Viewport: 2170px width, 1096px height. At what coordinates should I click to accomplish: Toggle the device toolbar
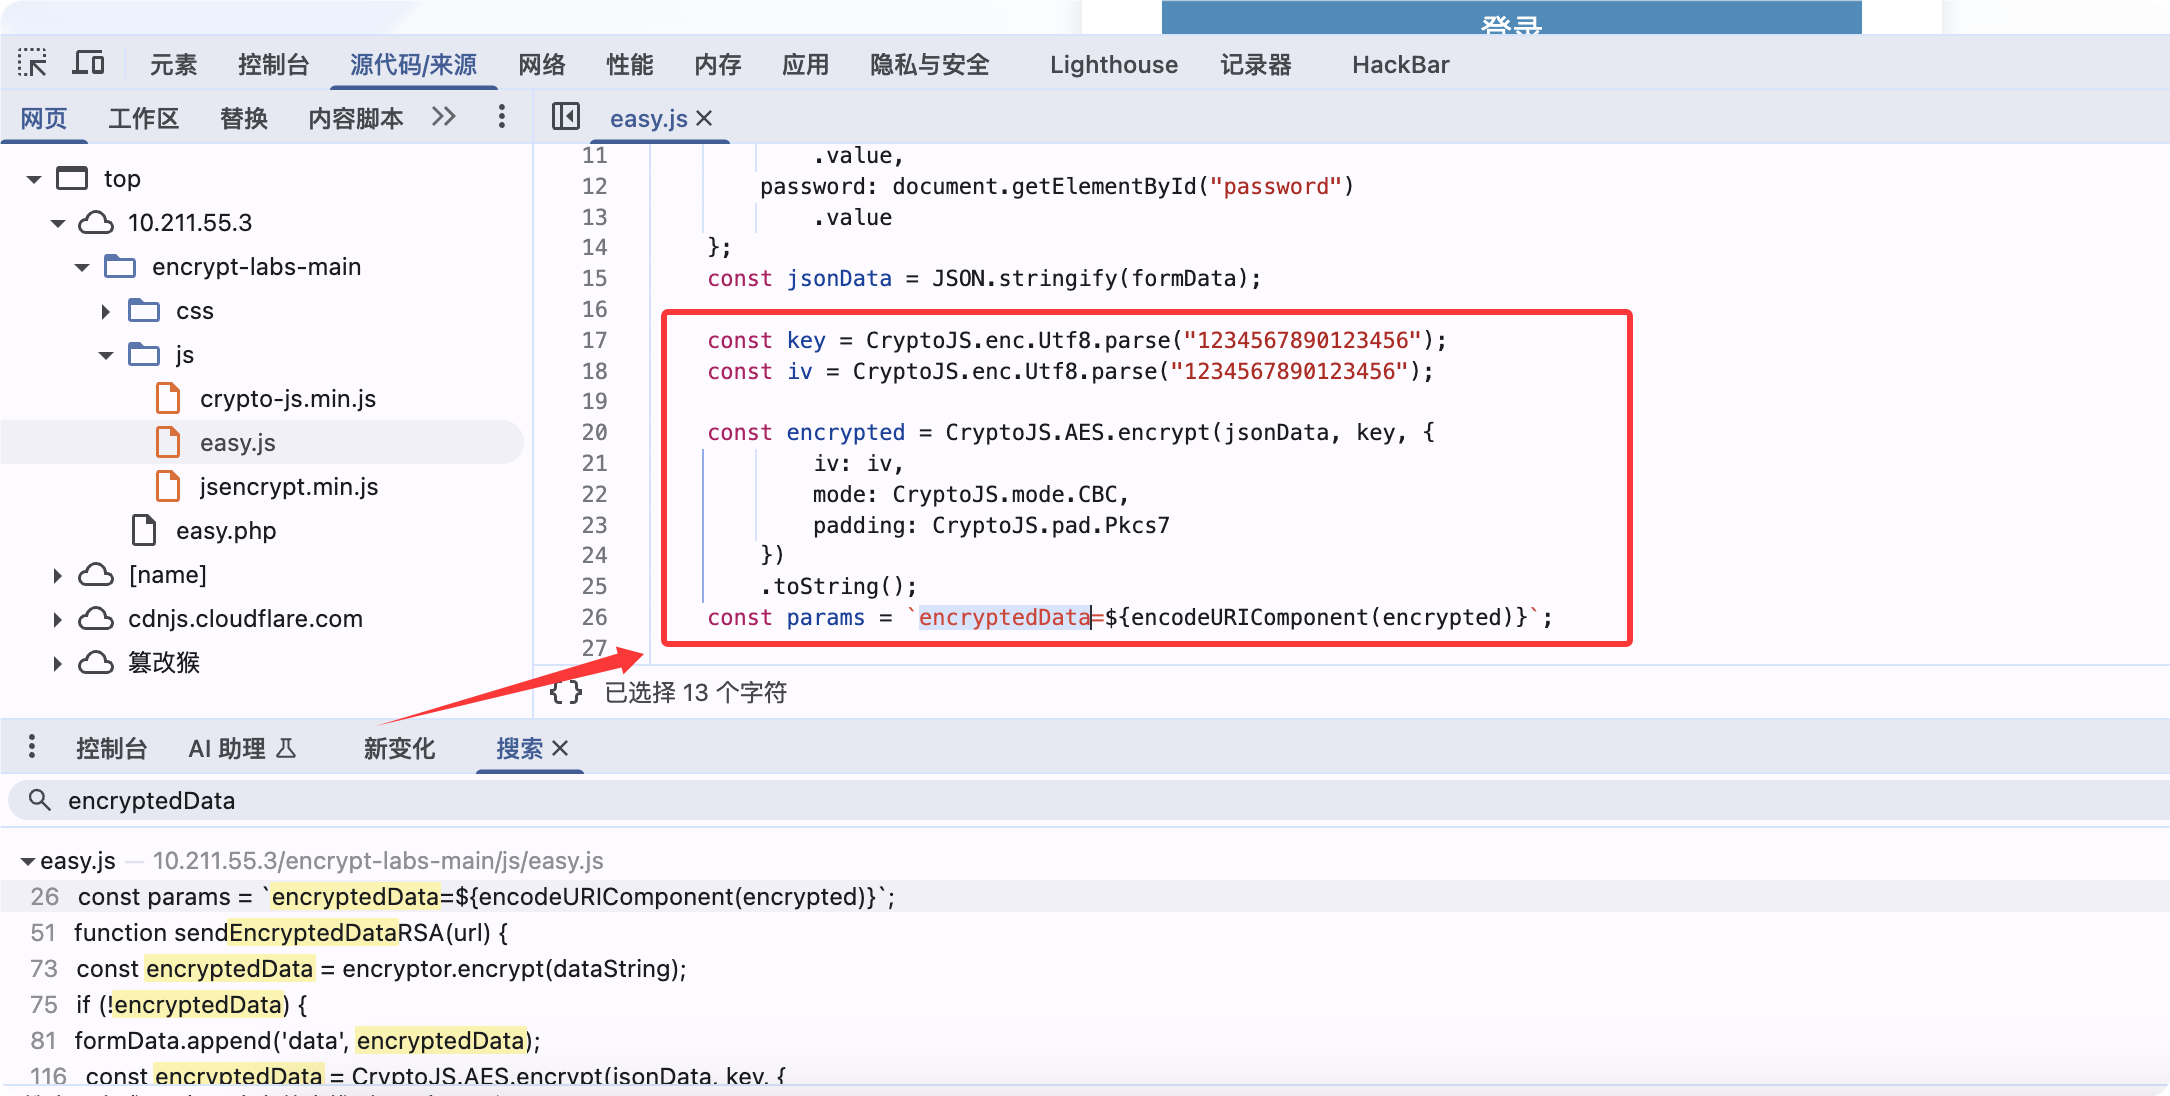point(88,62)
